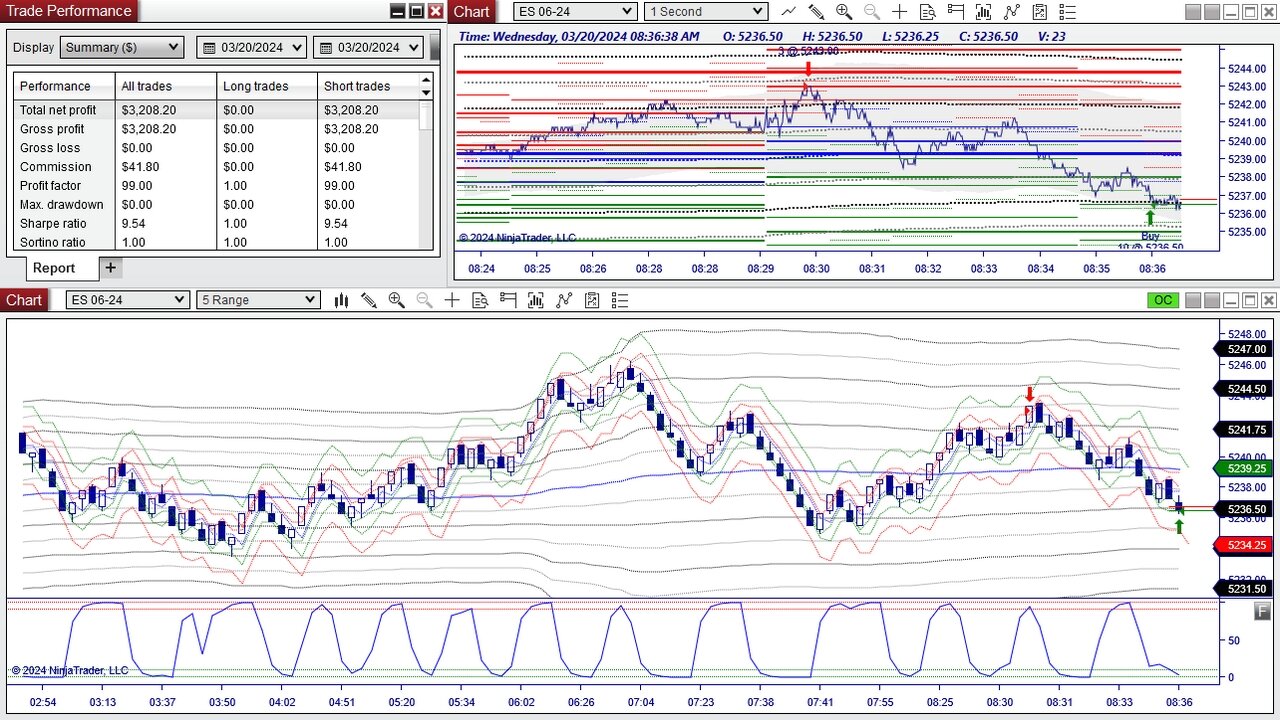This screenshot has height=720, width=1280.
Task: Click Long trades column header
Action: [x=267, y=86]
